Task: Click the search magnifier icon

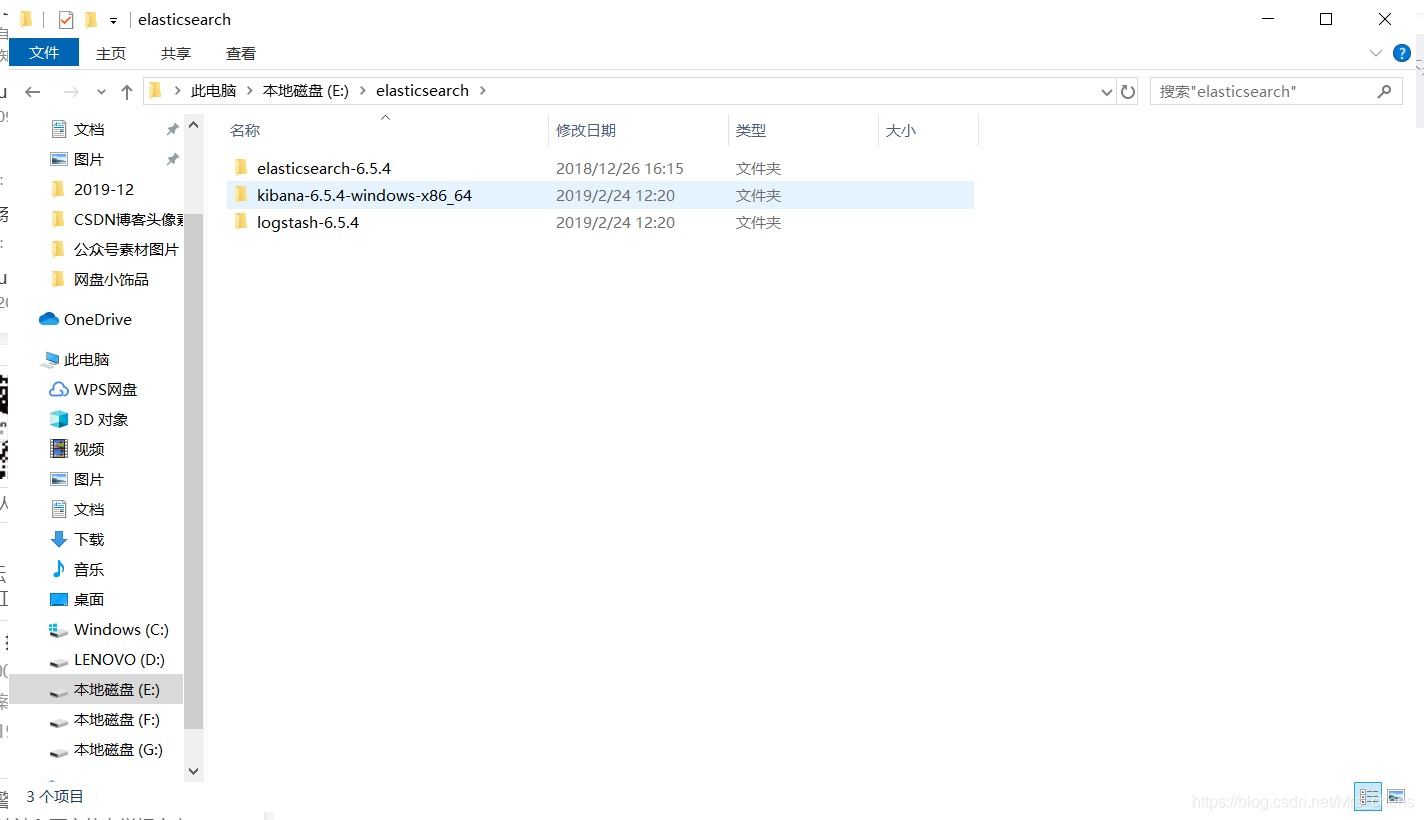Action: coord(1385,91)
